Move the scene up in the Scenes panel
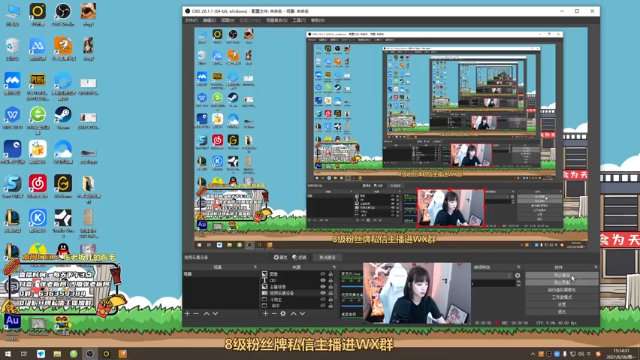Screen dimensions: 640x360 point(207,313)
